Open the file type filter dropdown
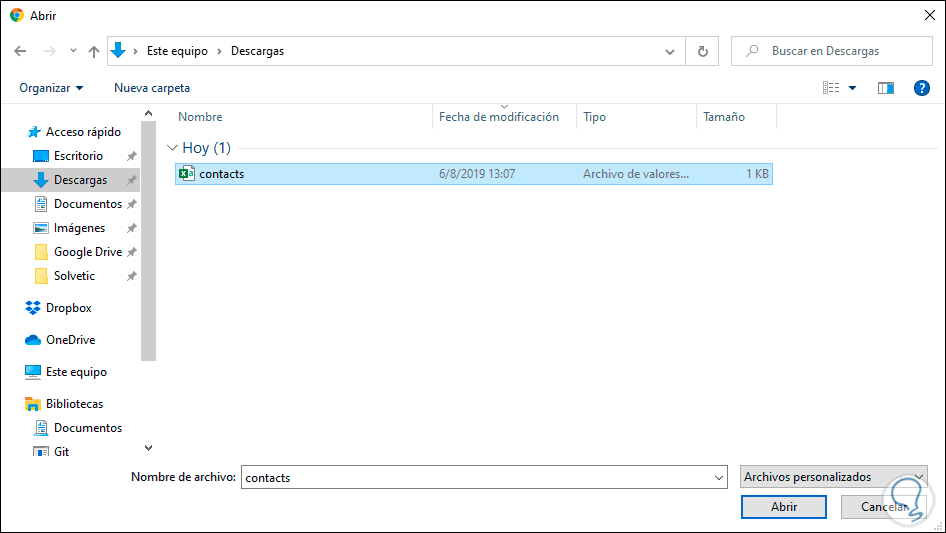The width and height of the screenshot is (946, 533). pos(834,477)
